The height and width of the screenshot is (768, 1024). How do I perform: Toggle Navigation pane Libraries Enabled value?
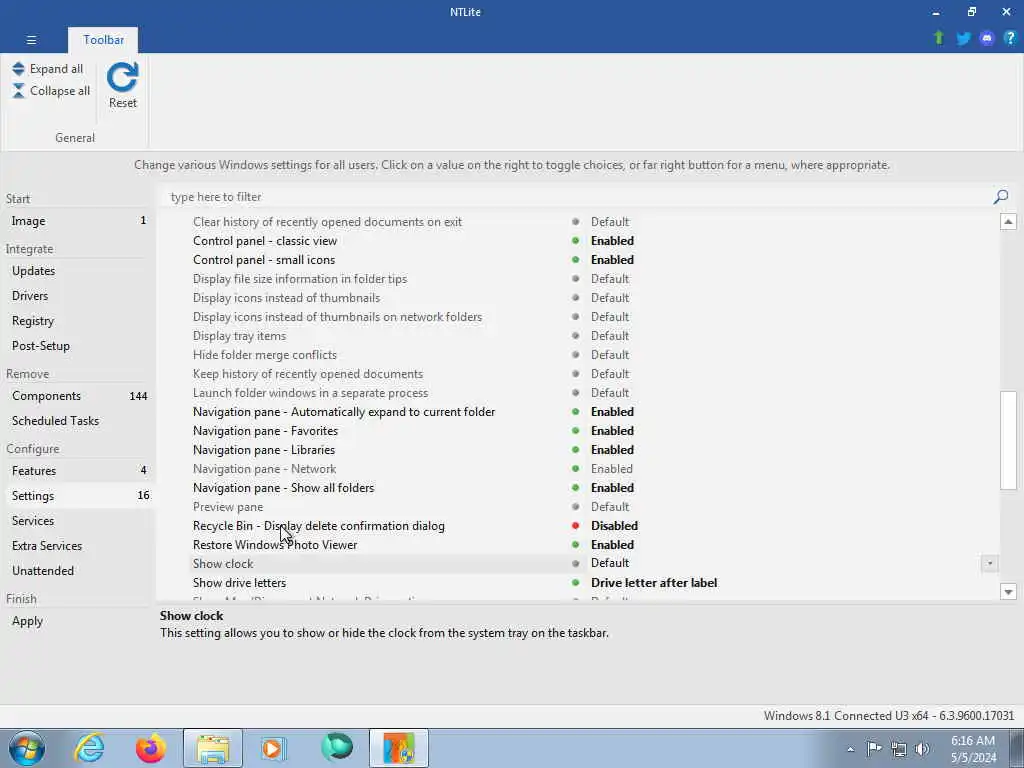(x=612, y=450)
